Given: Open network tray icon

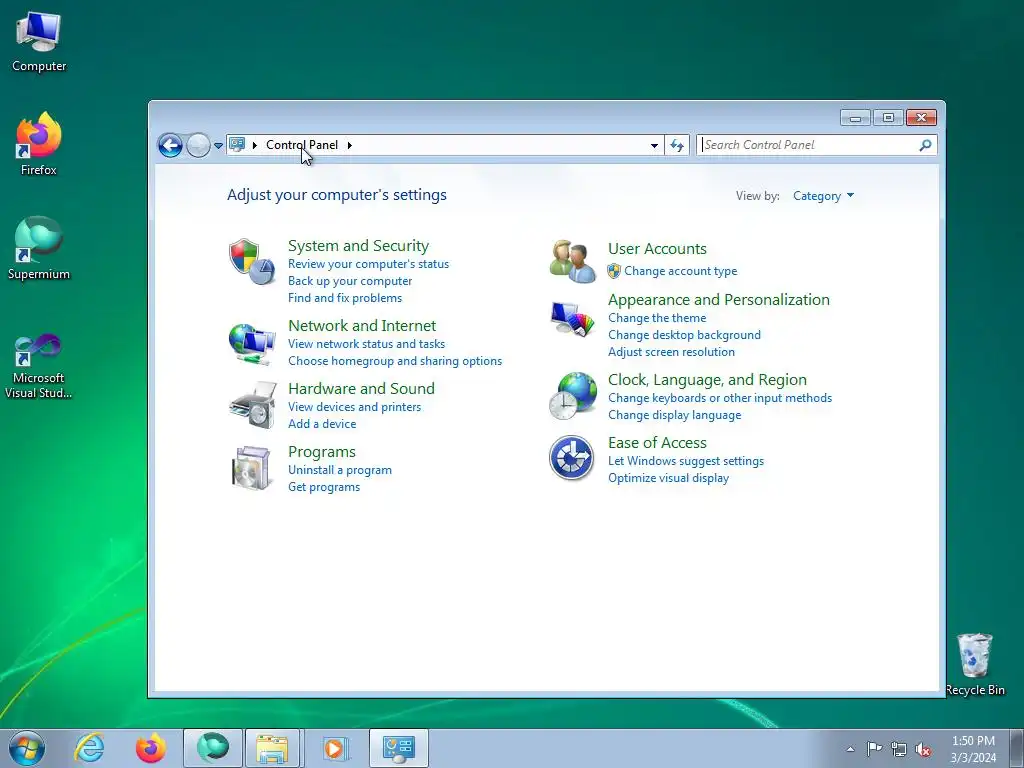Looking at the screenshot, I should (x=899, y=749).
